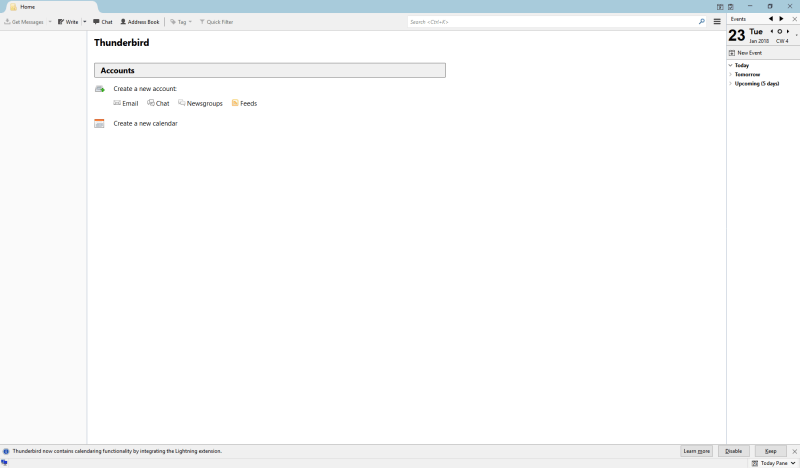This screenshot has width=800, height=468.
Task: Click the Disable Lightning button
Action: point(734,451)
